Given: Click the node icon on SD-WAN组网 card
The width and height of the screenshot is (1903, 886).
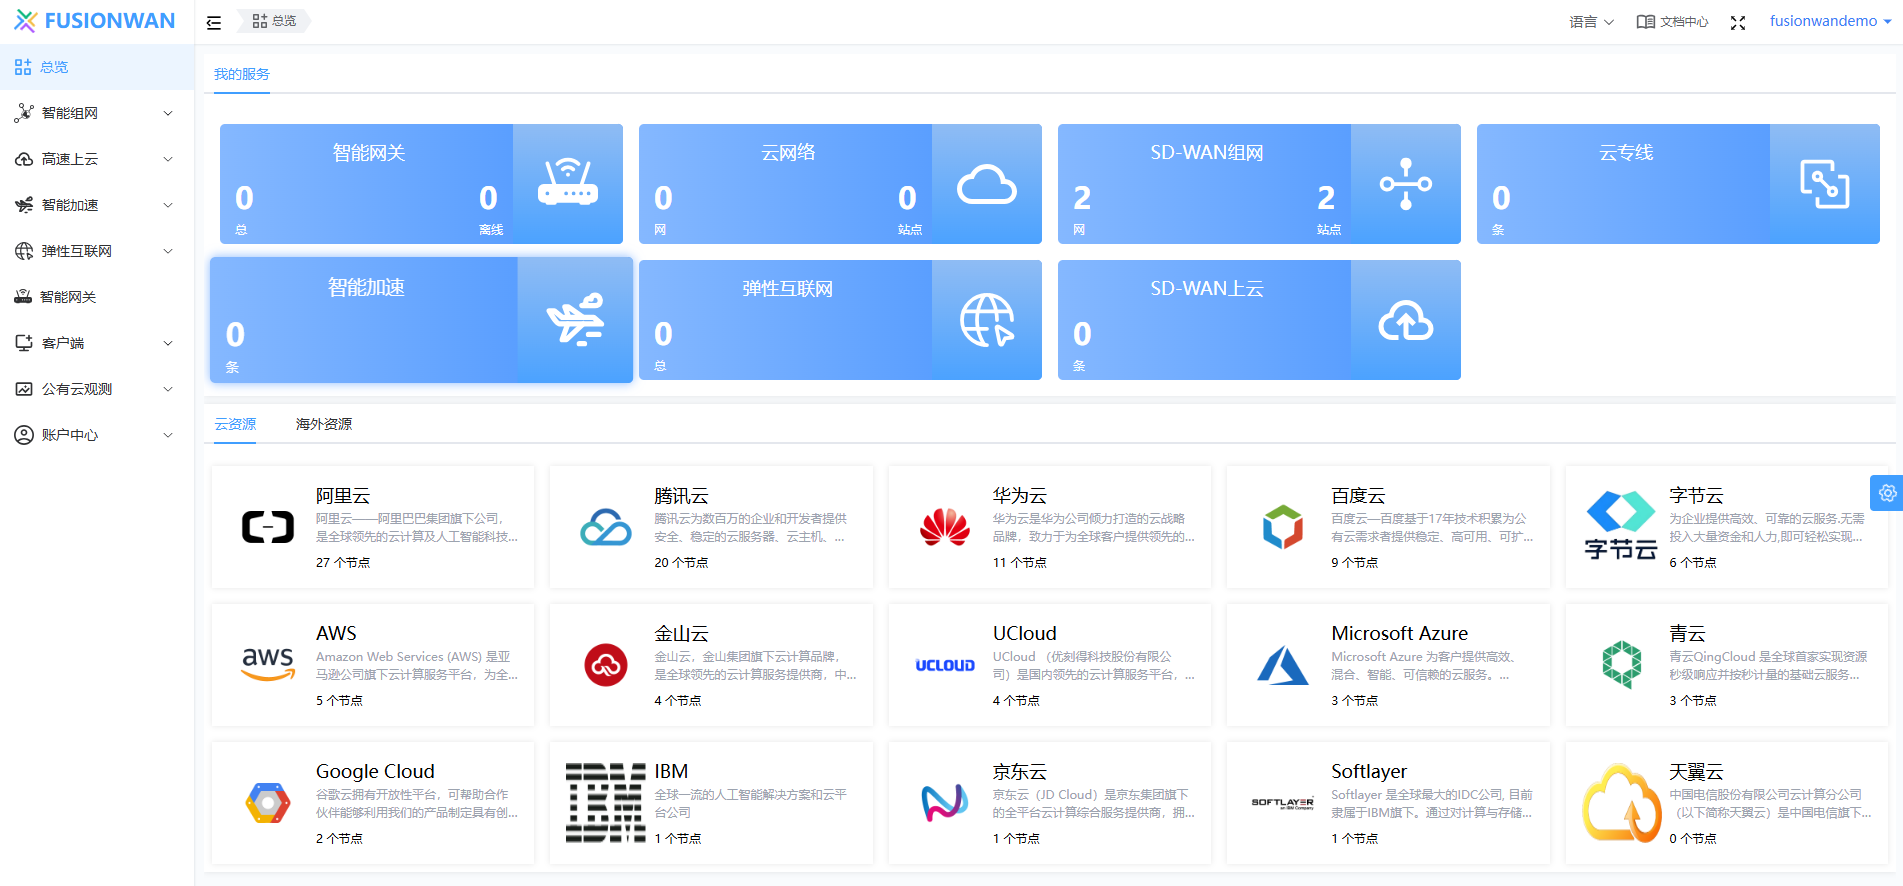Looking at the screenshot, I should pos(1406,184).
